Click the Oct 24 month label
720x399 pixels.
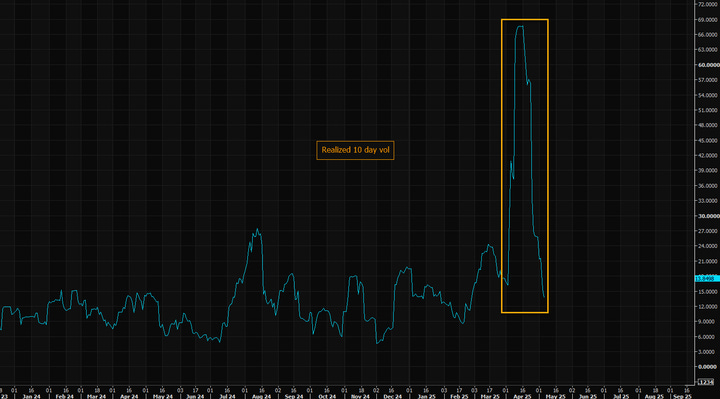(327, 396)
